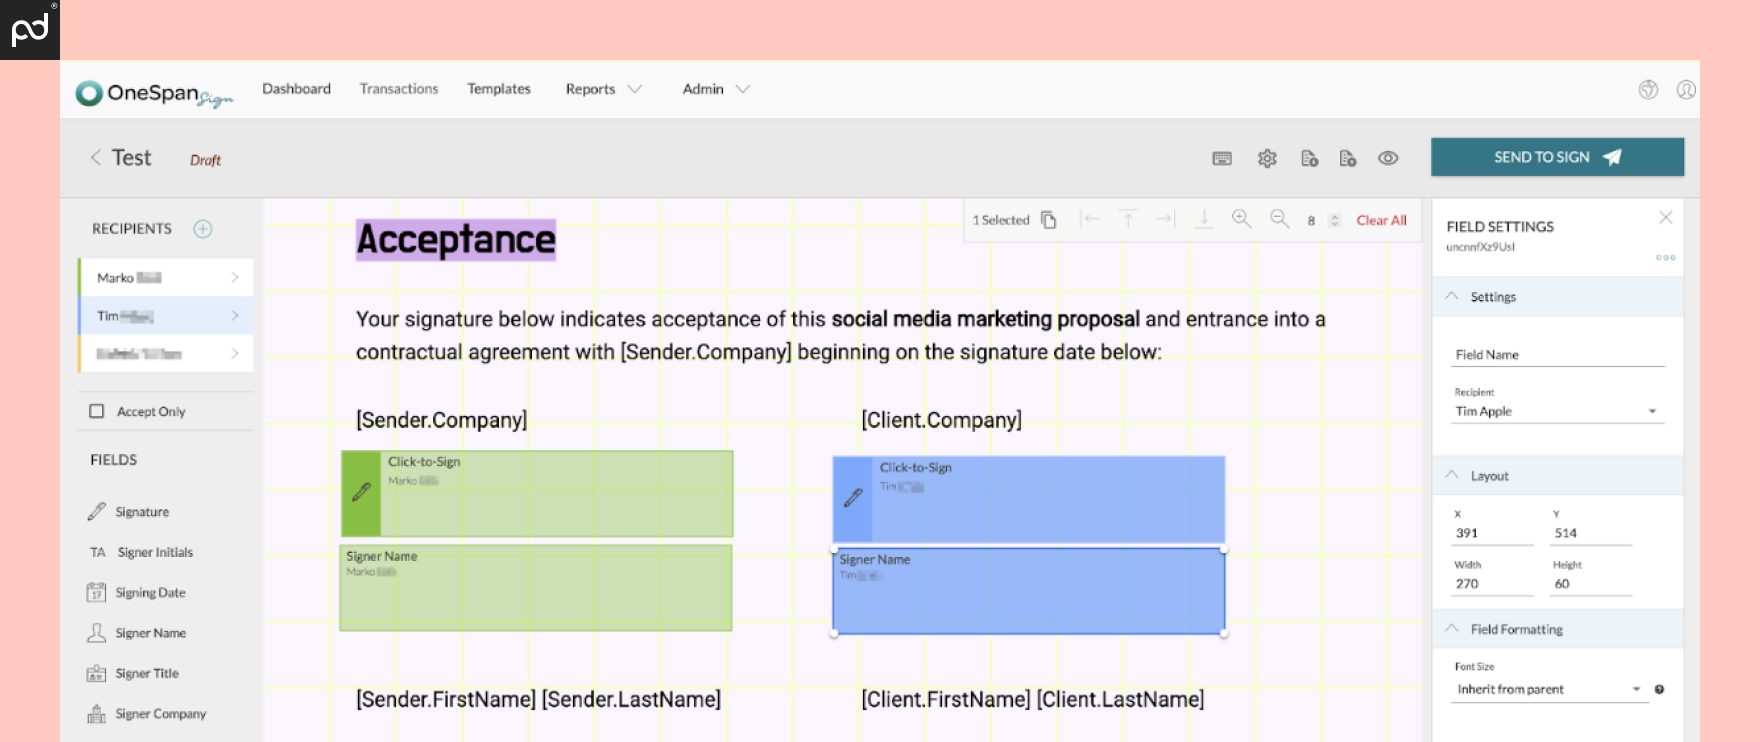
Task: Select the Signer Company field
Action: pyautogui.click(x=146, y=714)
